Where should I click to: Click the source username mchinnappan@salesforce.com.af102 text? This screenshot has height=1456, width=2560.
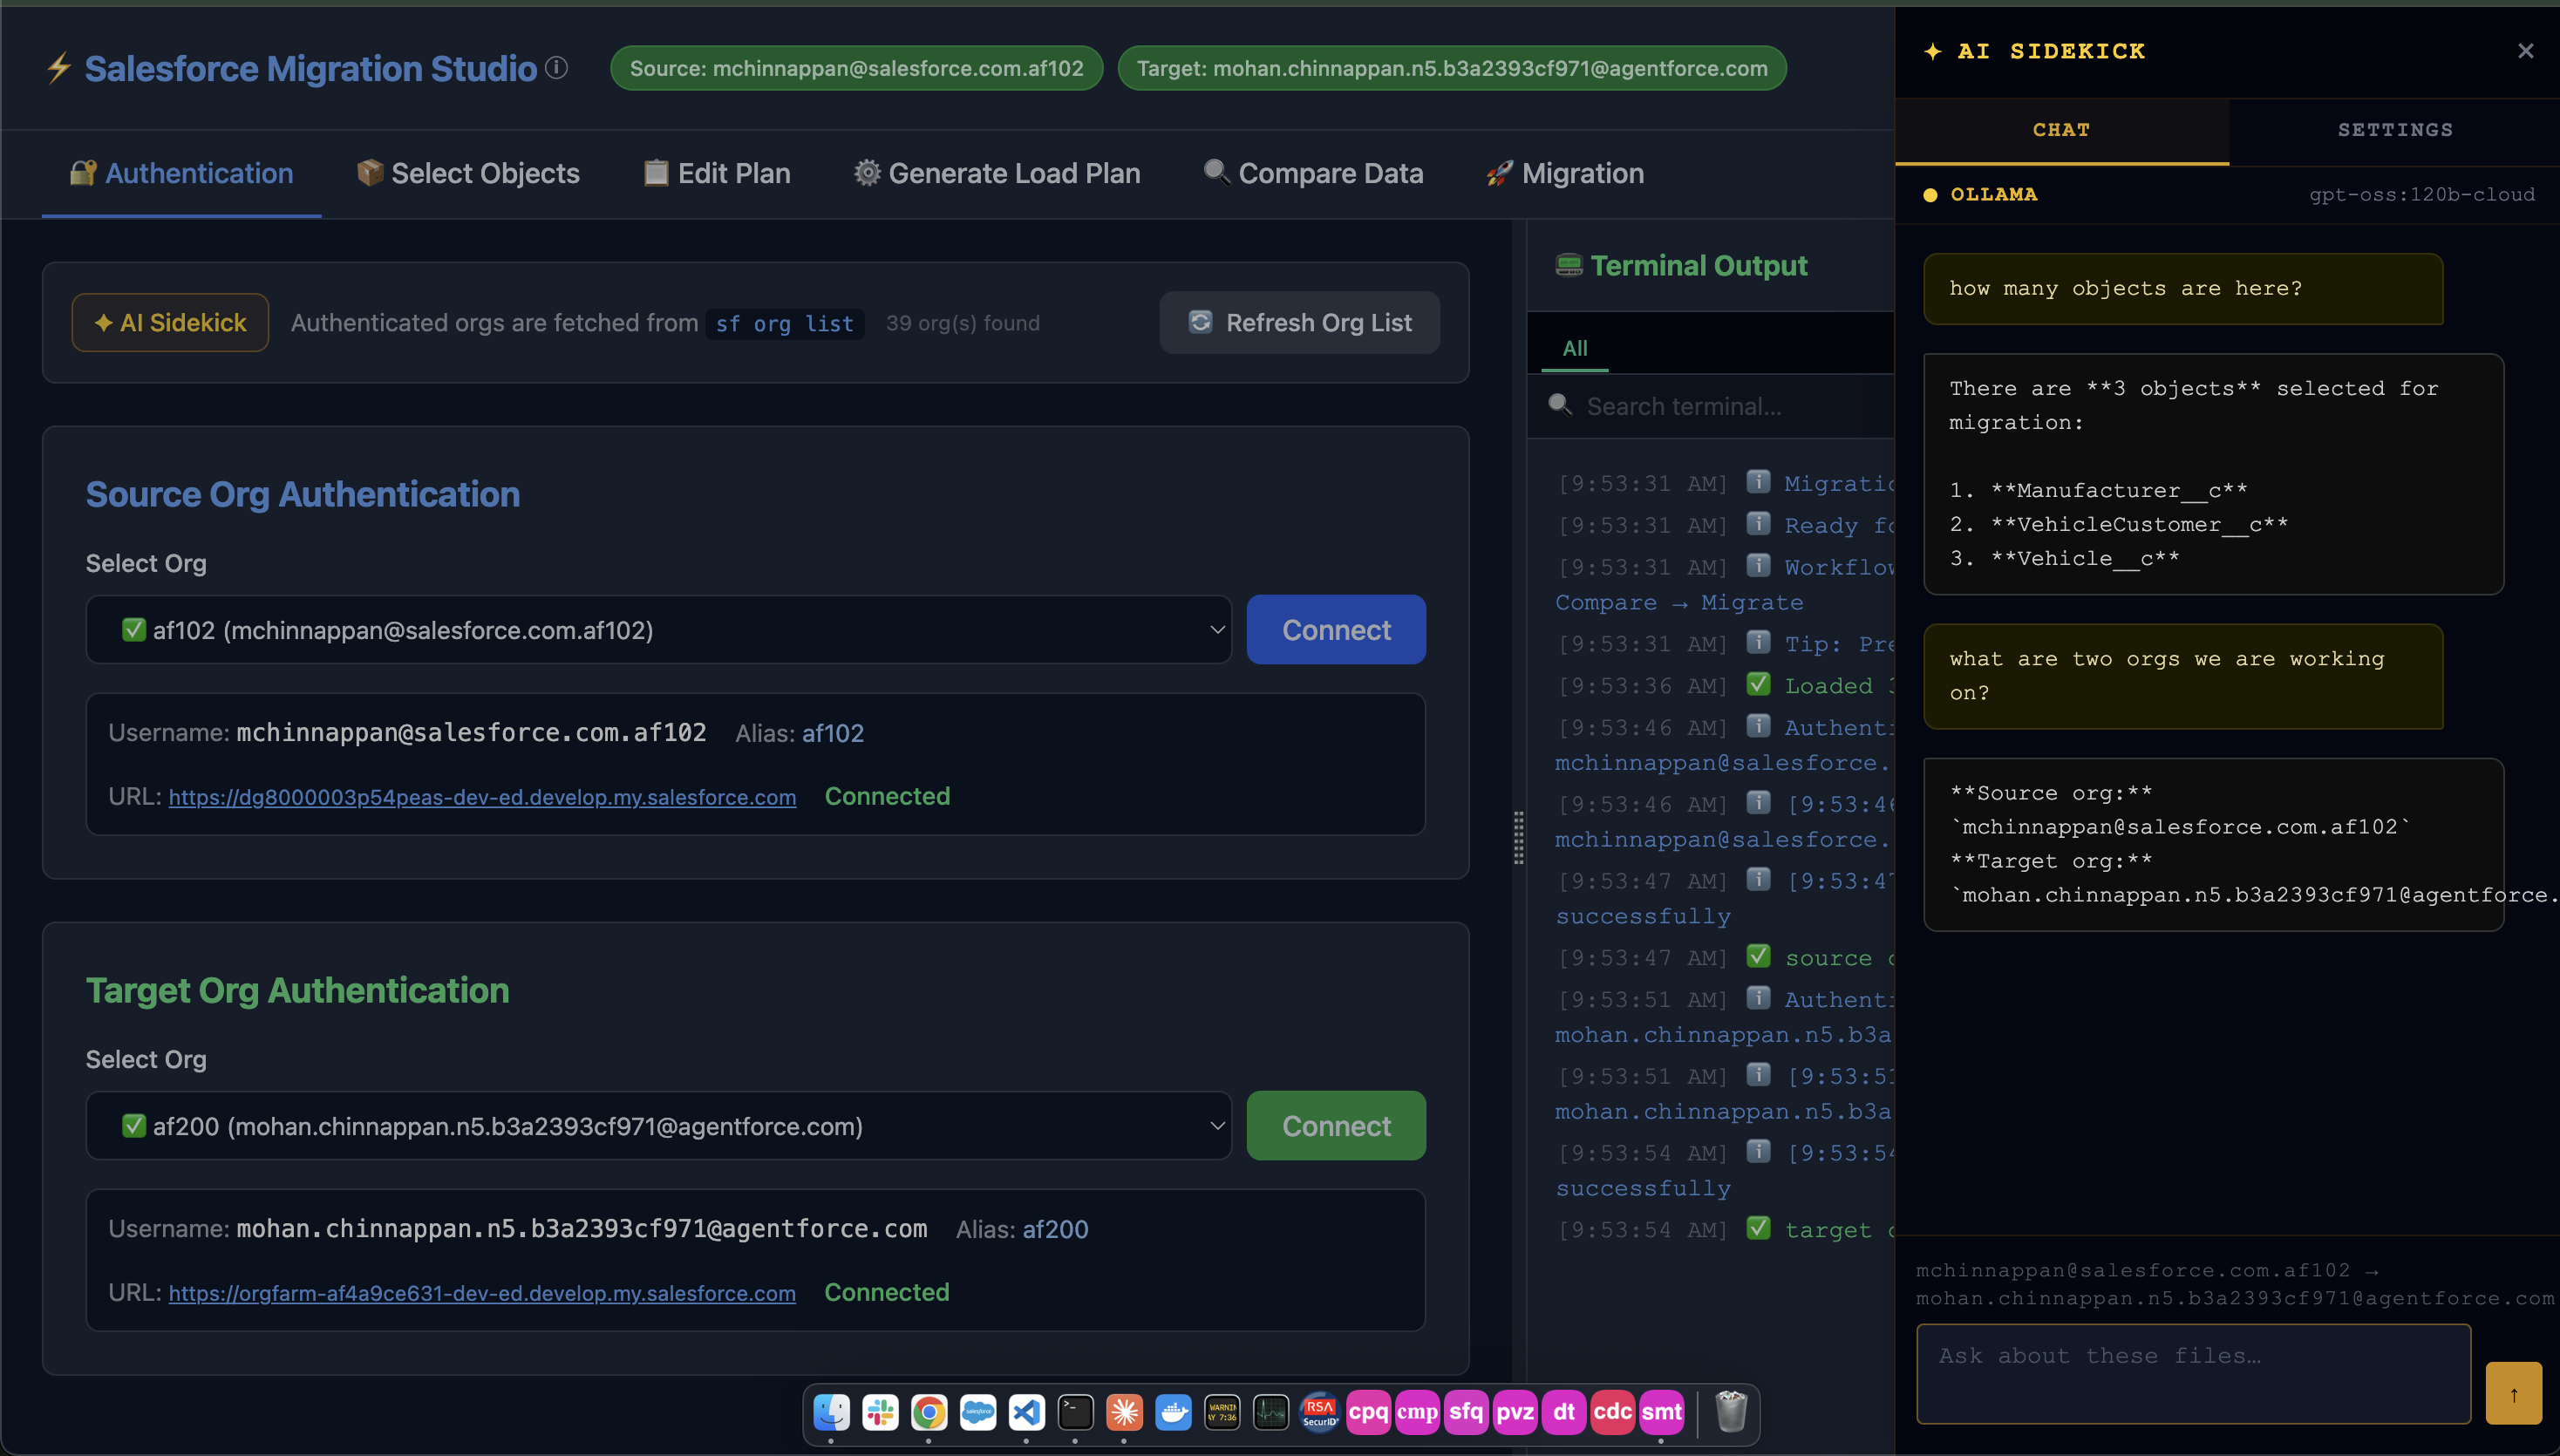pos(471,733)
